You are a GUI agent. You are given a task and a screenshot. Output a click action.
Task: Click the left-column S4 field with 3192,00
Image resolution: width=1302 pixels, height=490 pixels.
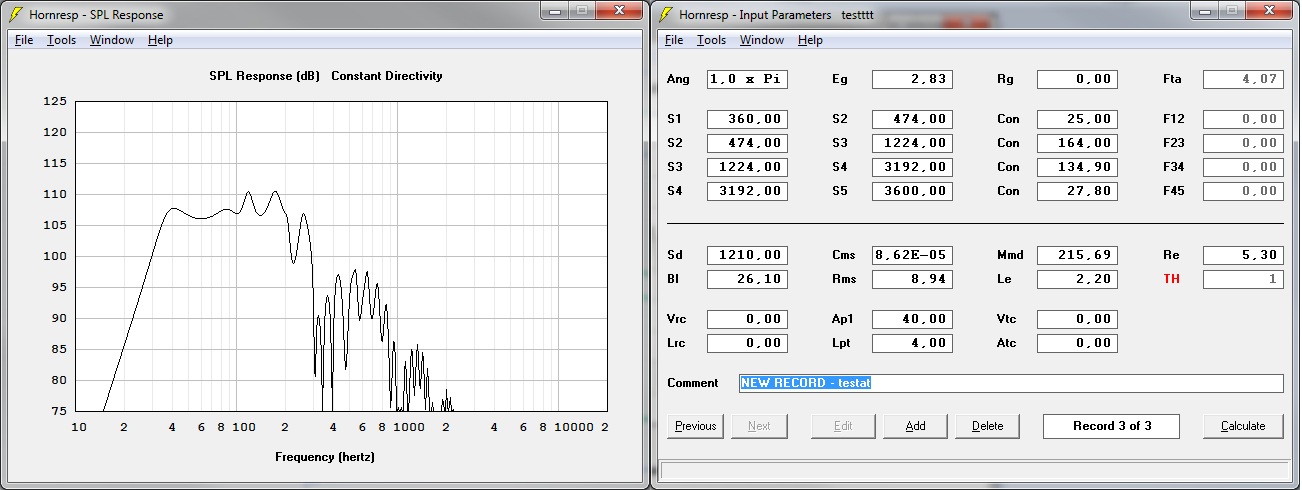(x=747, y=191)
